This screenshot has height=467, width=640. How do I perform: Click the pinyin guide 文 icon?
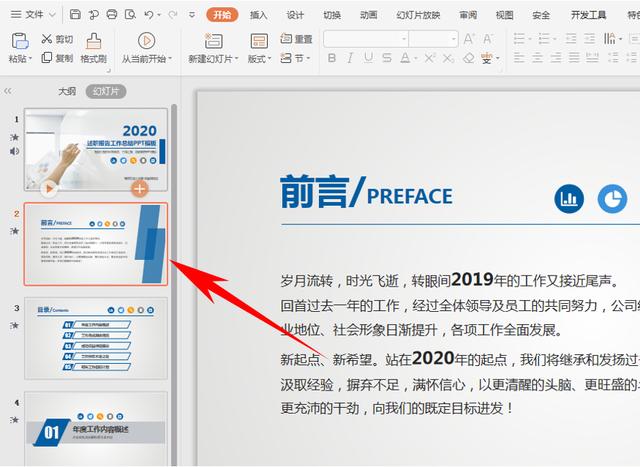click(487, 58)
